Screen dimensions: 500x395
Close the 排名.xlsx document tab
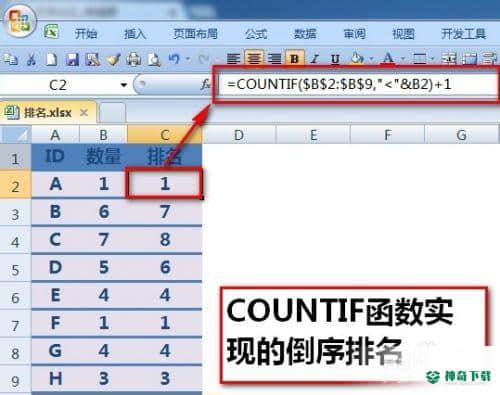point(84,113)
